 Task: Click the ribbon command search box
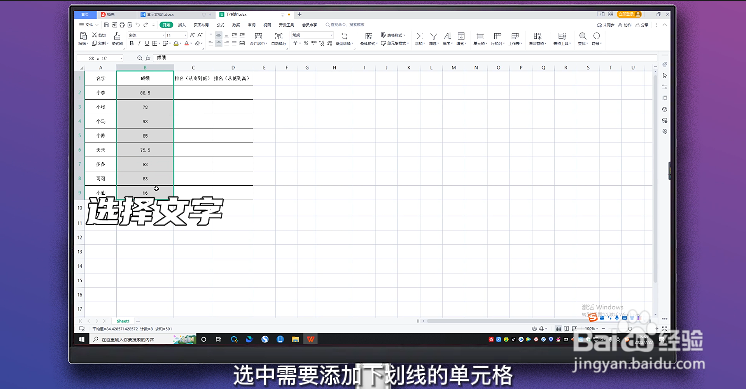[345, 24]
